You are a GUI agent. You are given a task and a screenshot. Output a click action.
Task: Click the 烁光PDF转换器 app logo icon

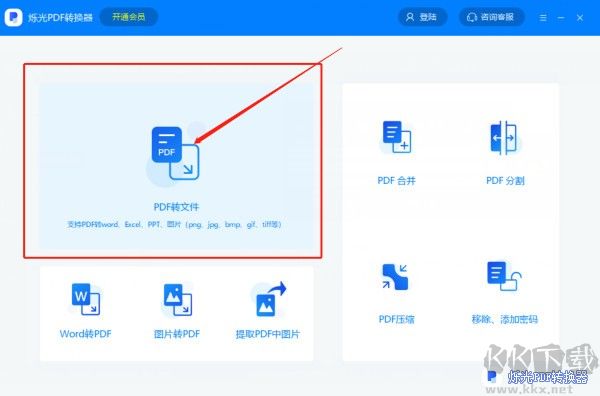coord(14,17)
